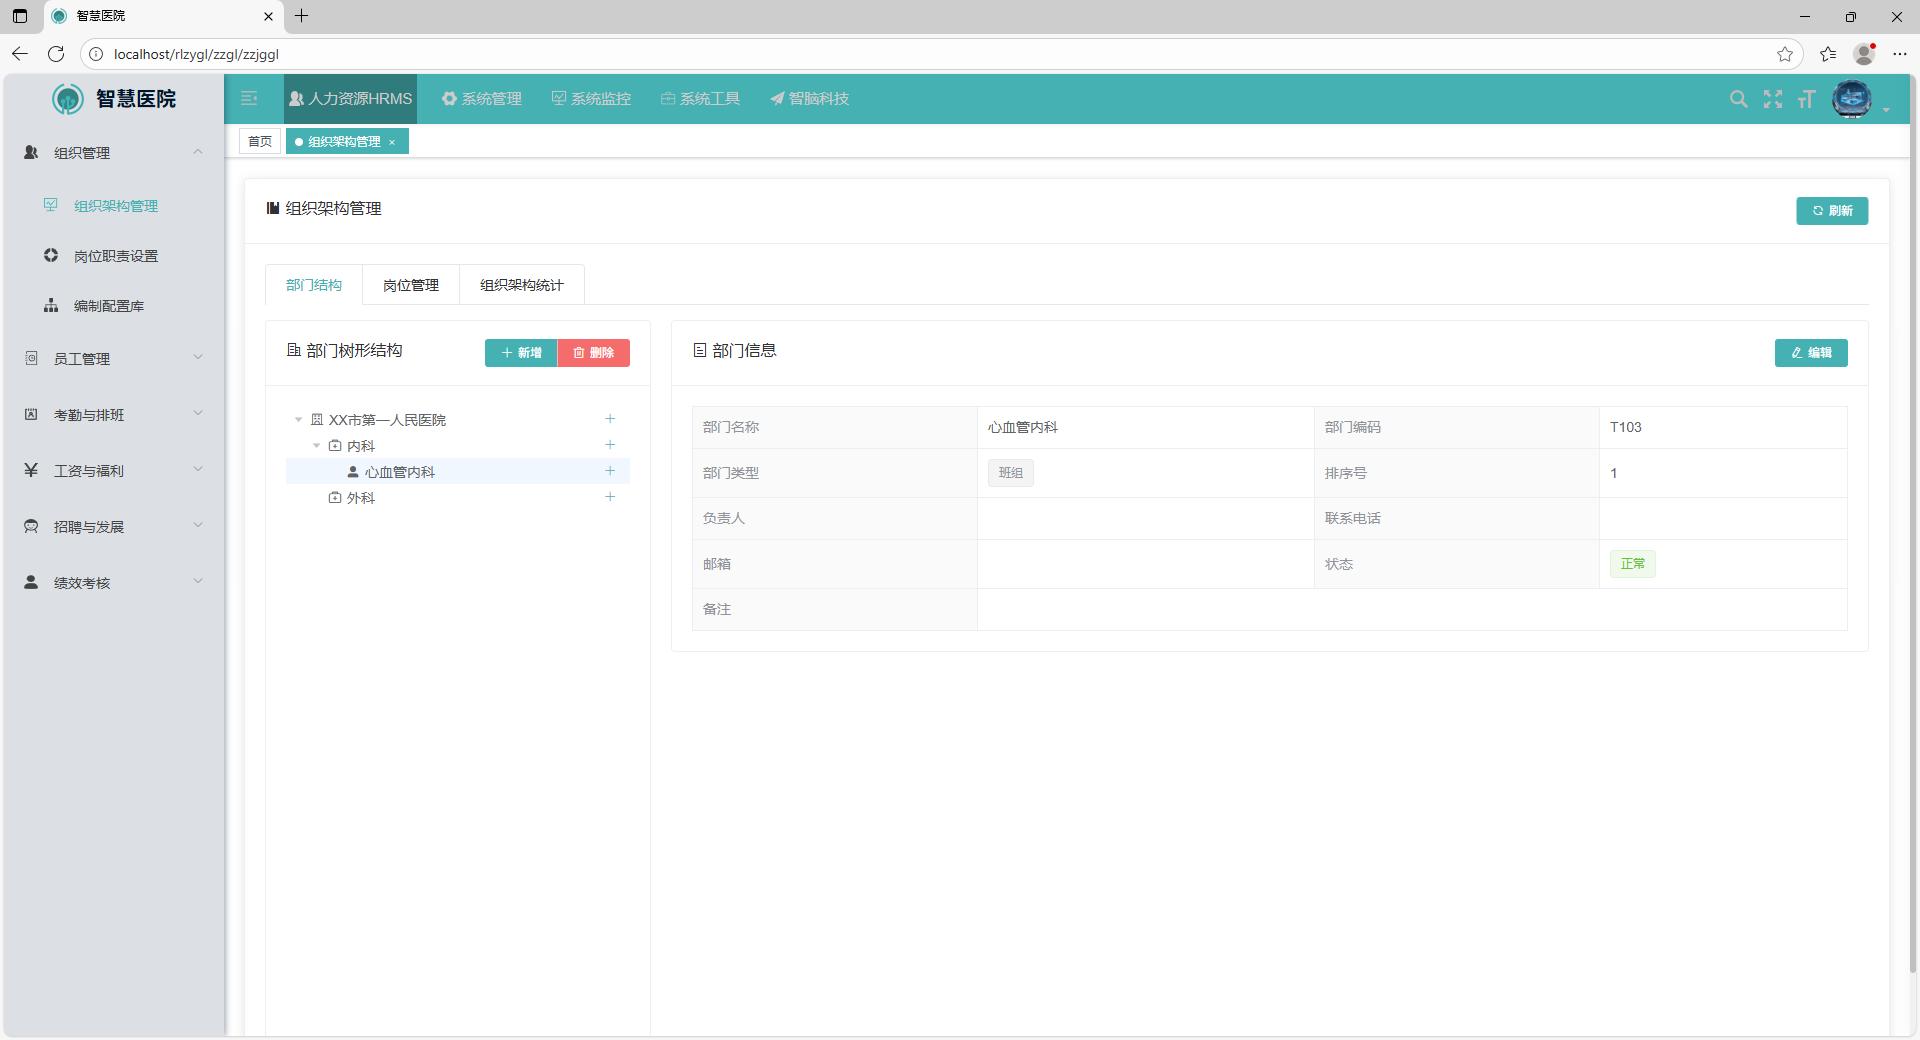Screen dimensions: 1920x1040
Task: Click the 编辑 button in 部门信息
Action: [x=1810, y=353]
